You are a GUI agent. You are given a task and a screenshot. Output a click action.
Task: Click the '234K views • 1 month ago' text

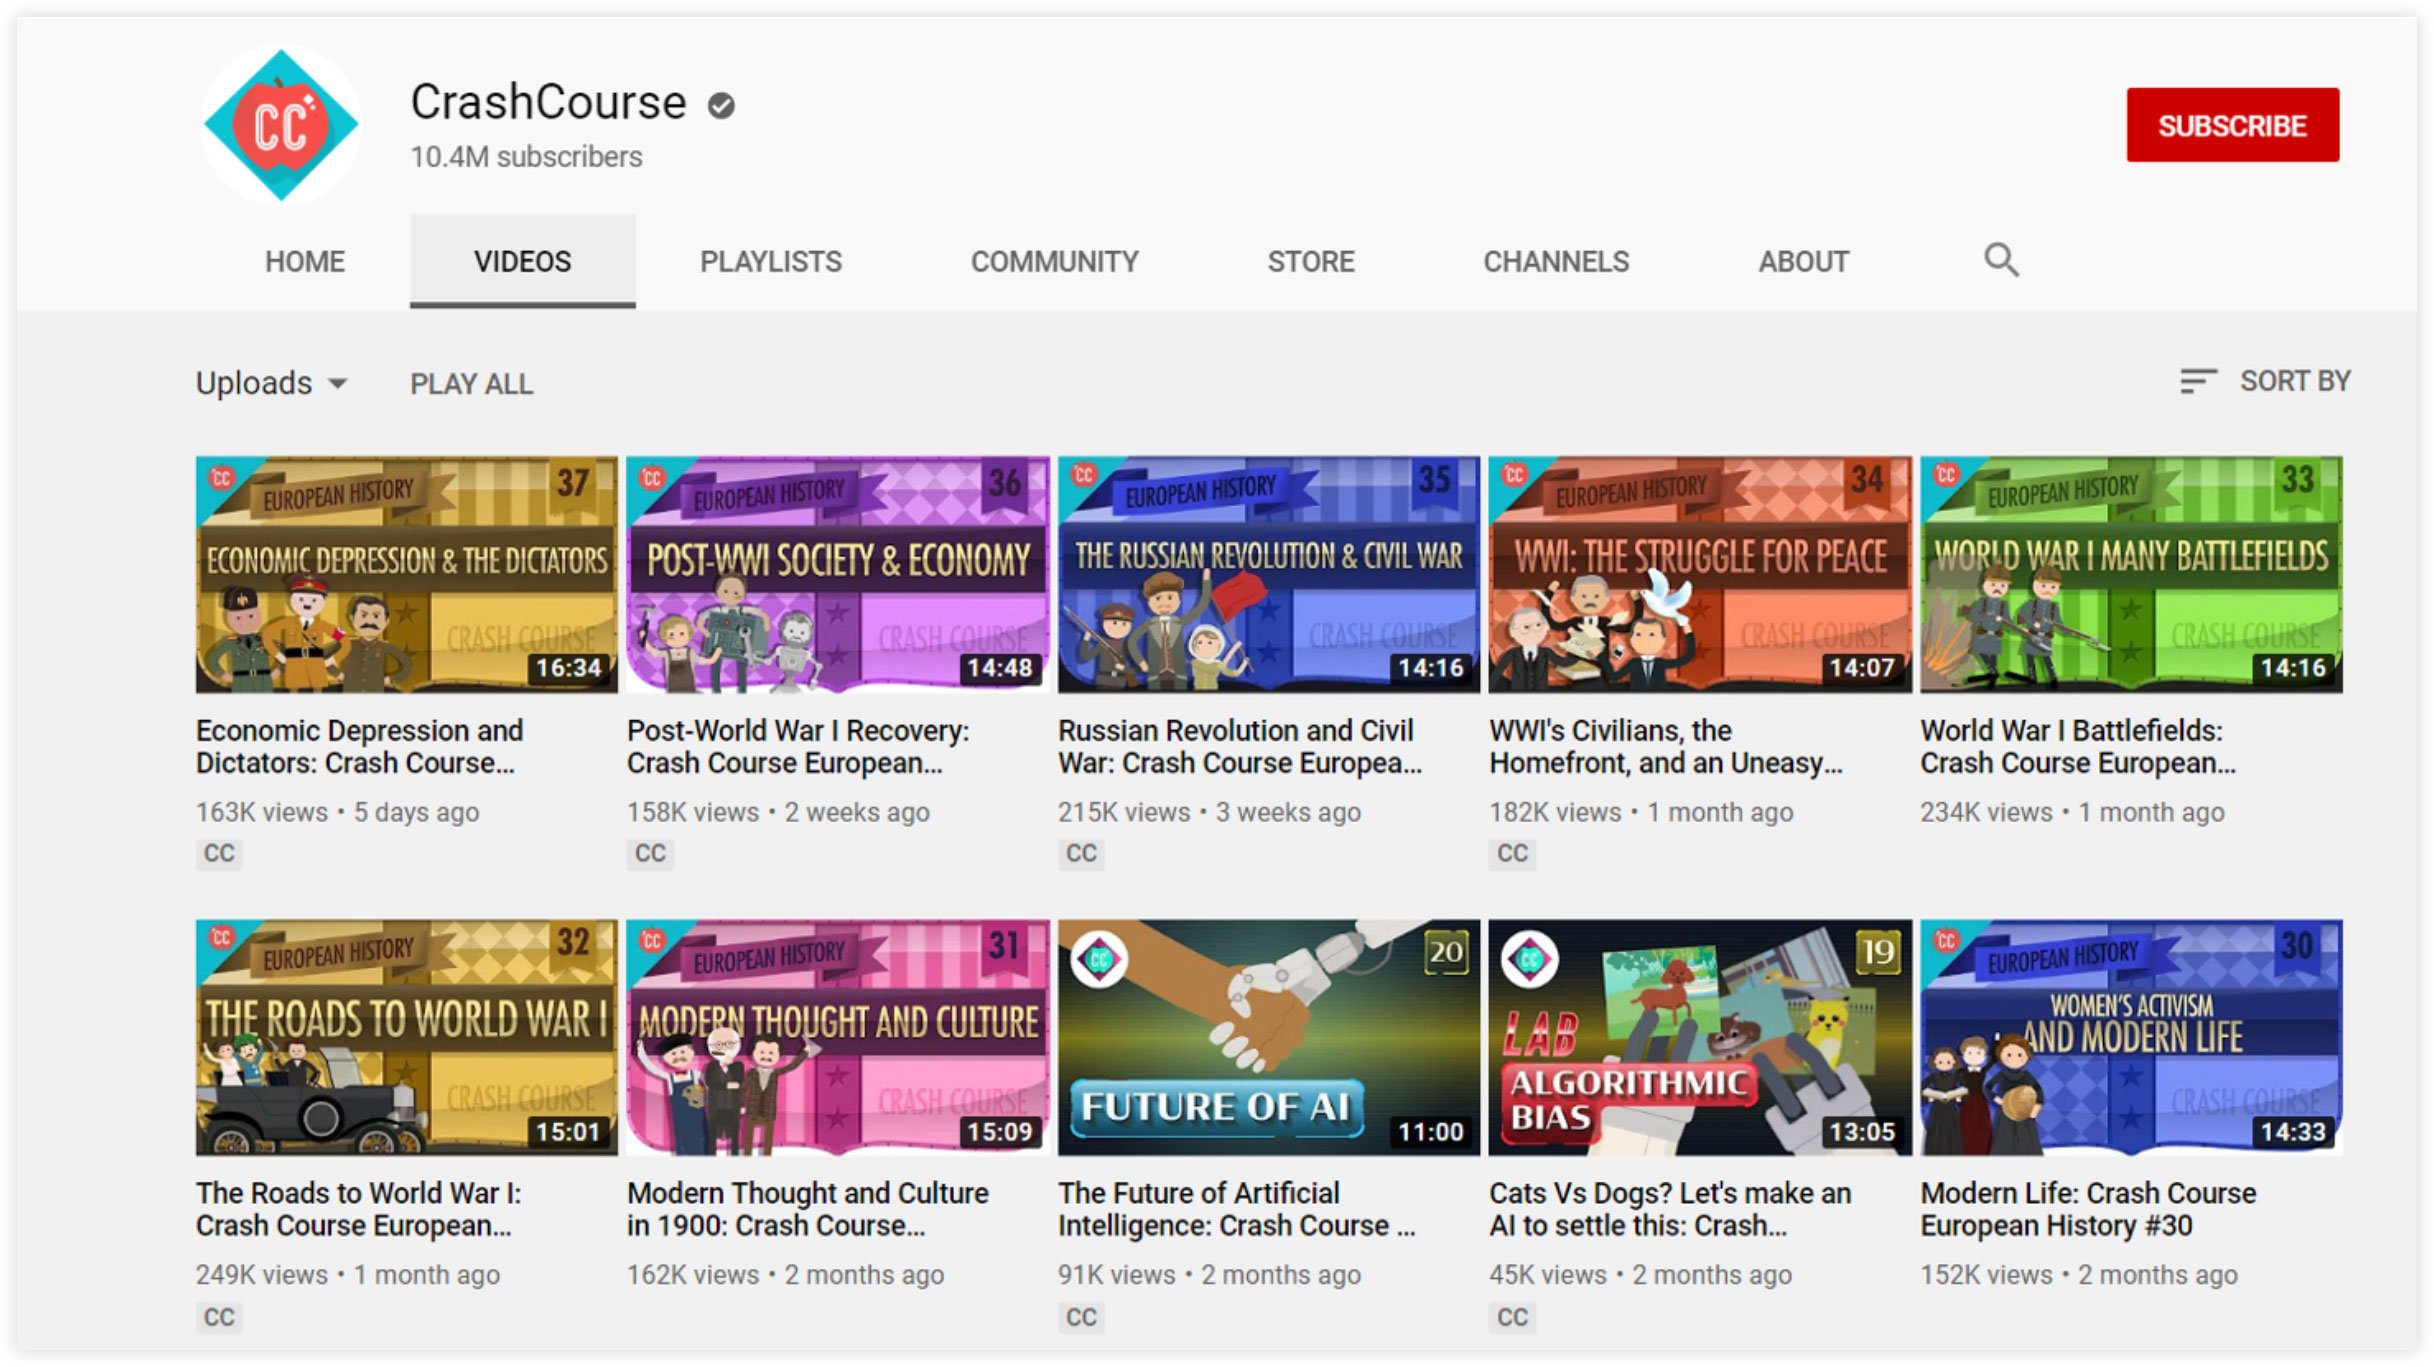coord(2072,812)
